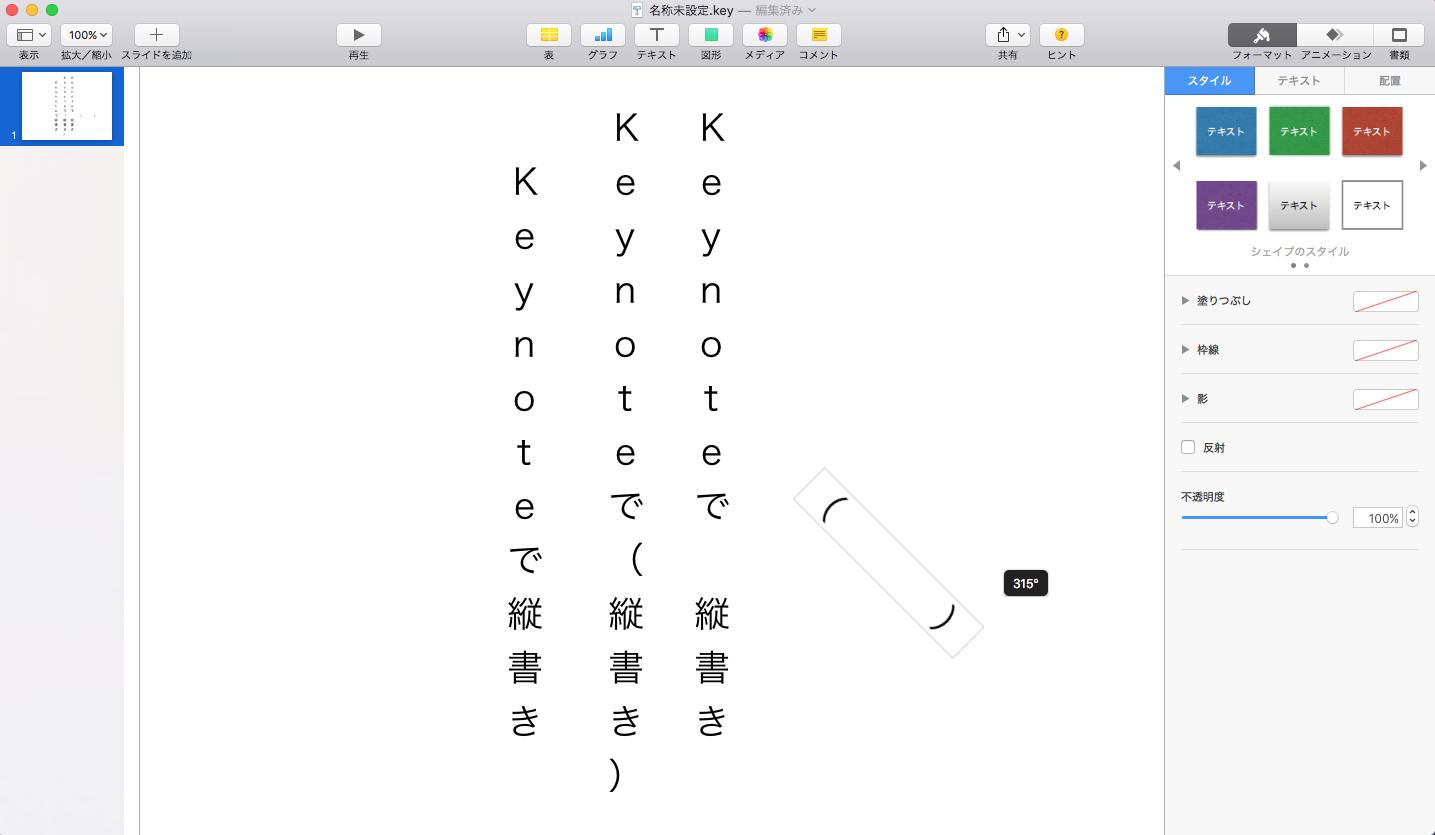This screenshot has height=835, width=1435.
Task: Add a slide with スライドを追加
Action: pyautogui.click(x=156, y=35)
